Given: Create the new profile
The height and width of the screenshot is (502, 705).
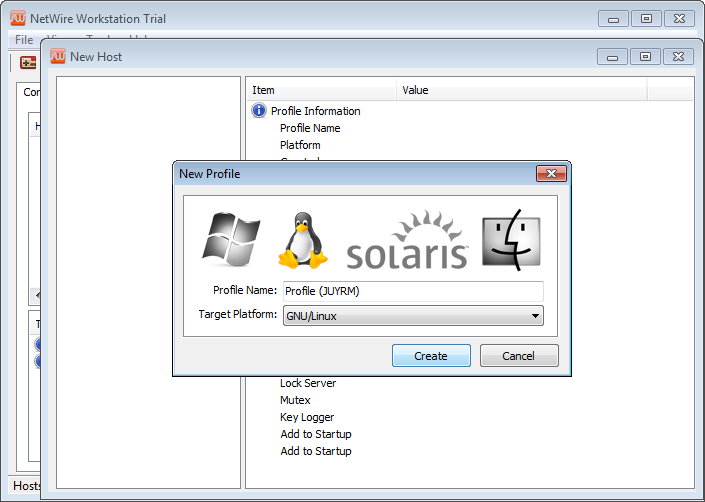Looking at the screenshot, I should click(431, 355).
